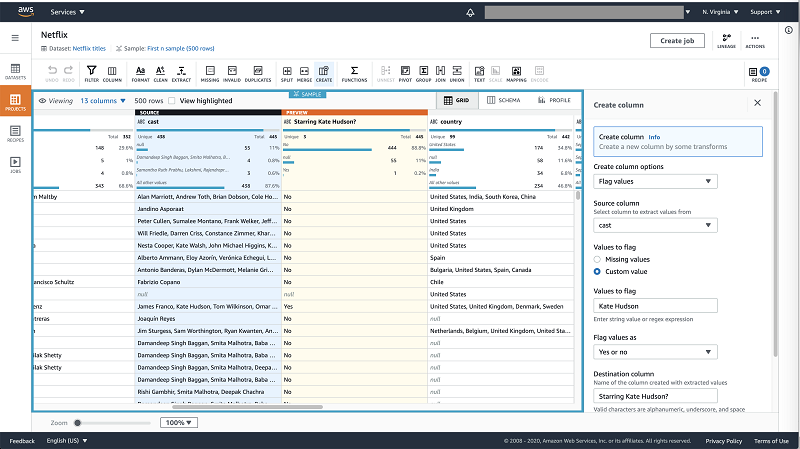Open the Lineage view
This screenshot has height=449, width=800.
point(727,41)
